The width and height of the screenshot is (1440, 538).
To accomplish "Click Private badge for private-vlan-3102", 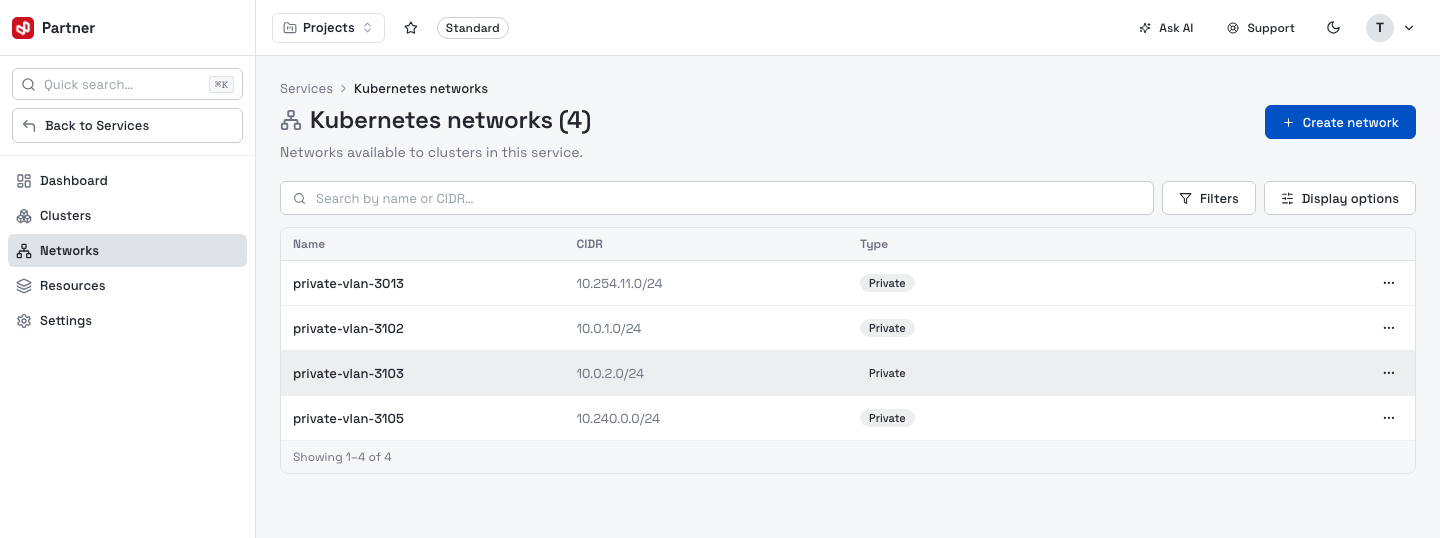I will 887,328.
